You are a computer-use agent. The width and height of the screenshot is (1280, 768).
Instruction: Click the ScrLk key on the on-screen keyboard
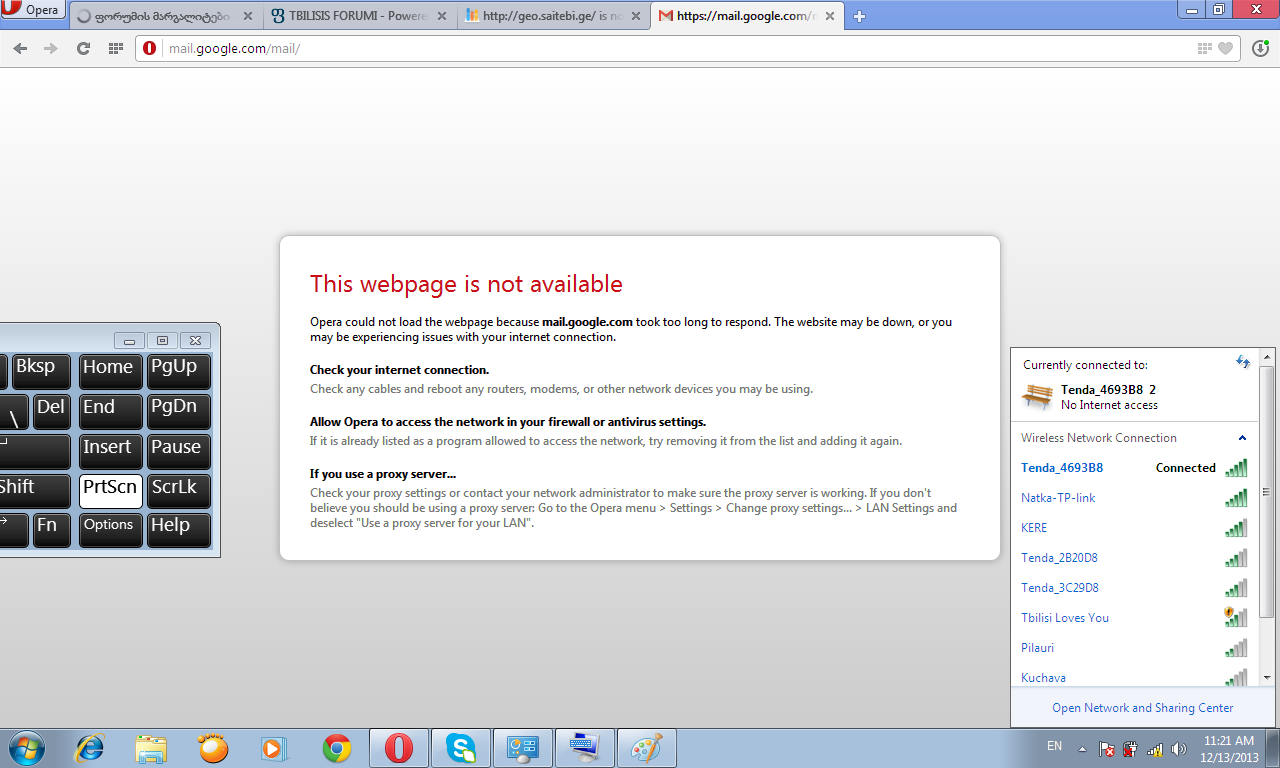[x=177, y=491]
